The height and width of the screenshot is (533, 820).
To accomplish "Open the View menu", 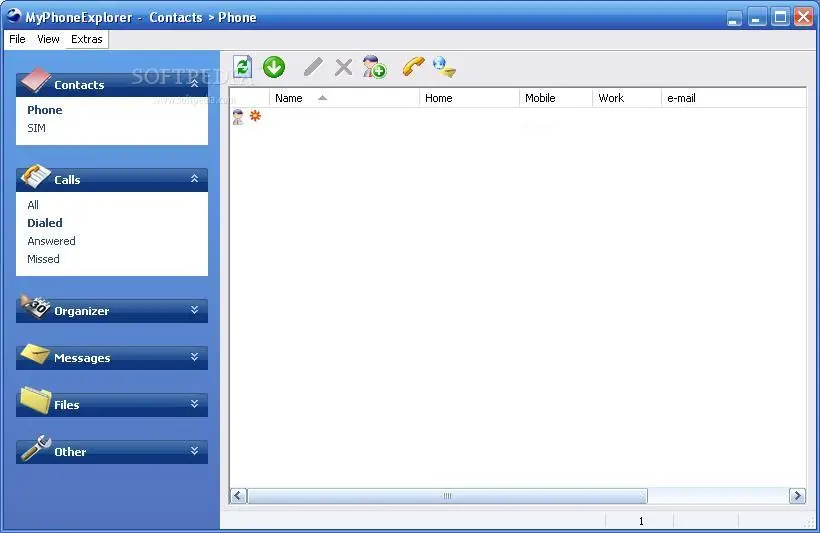I will click(x=48, y=39).
